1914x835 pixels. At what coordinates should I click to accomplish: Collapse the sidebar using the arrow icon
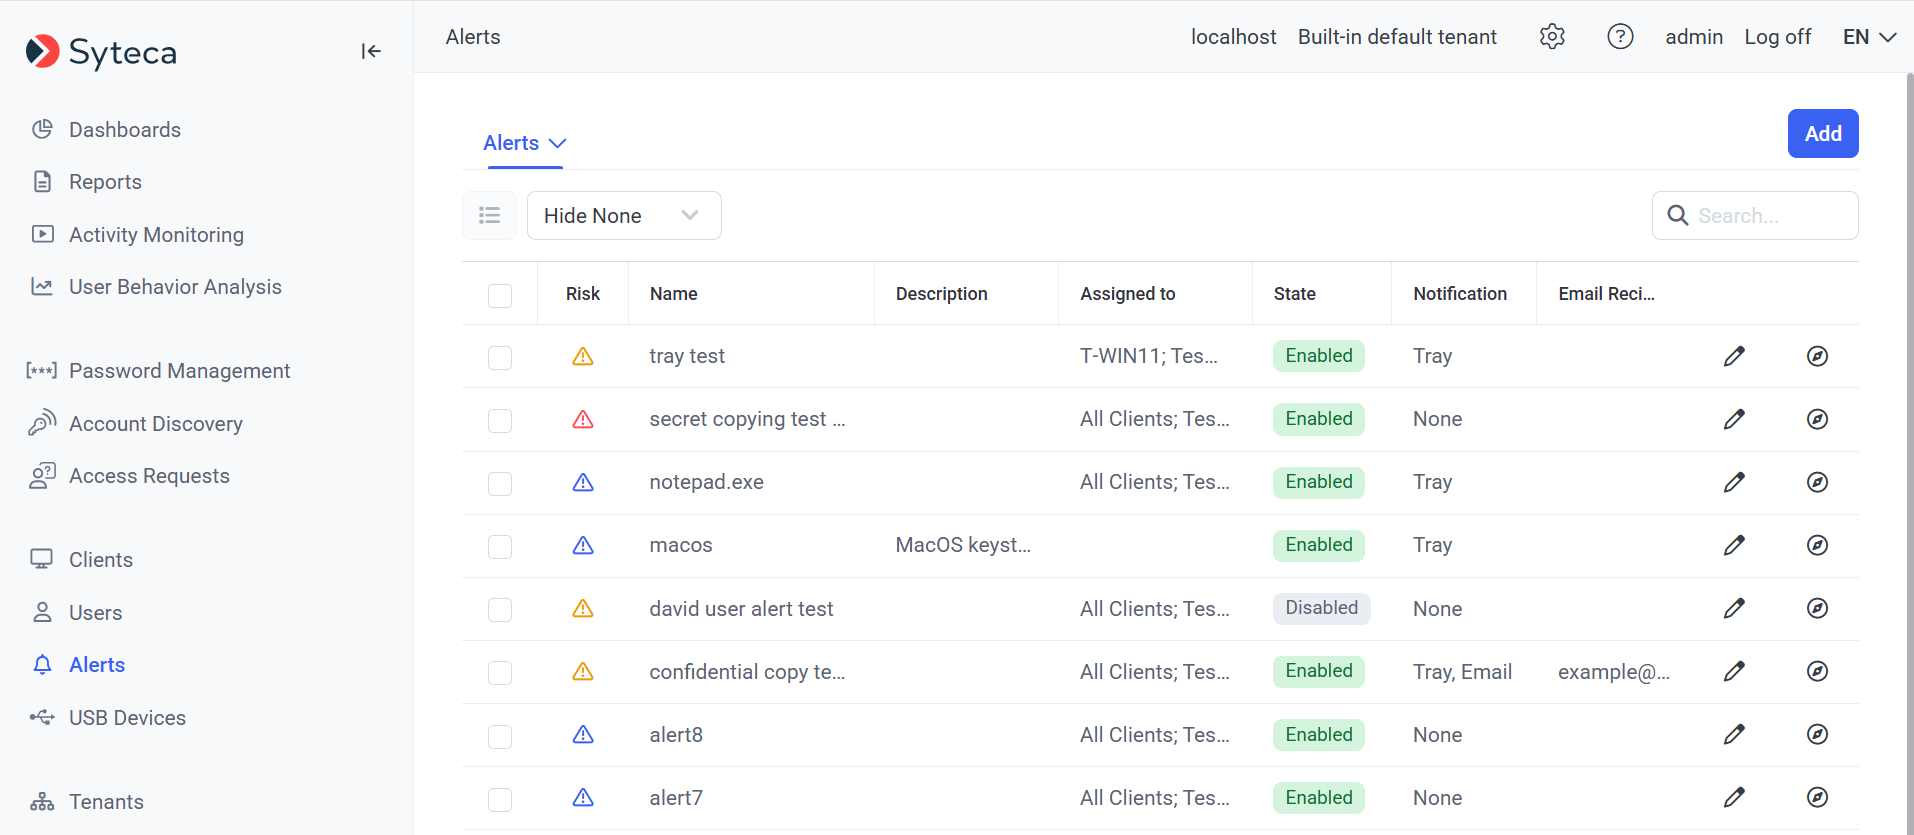[371, 51]
